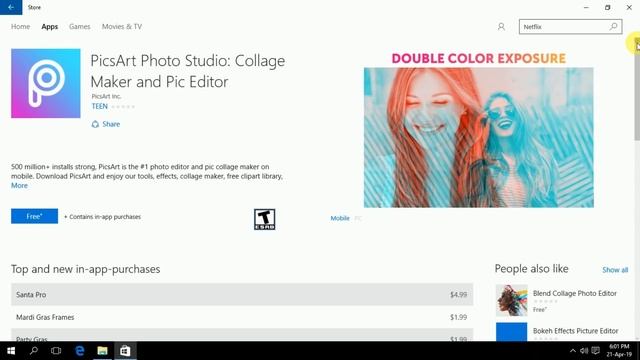The image size is (640, 360).
Task: Click the Free install button
Action: tap(34, 216)
